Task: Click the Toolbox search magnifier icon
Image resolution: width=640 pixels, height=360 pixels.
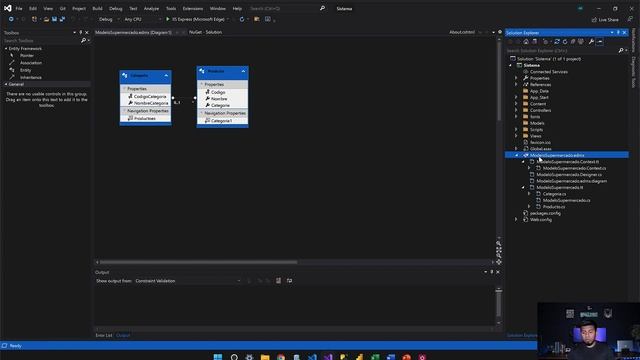Action: pos(83,41)
